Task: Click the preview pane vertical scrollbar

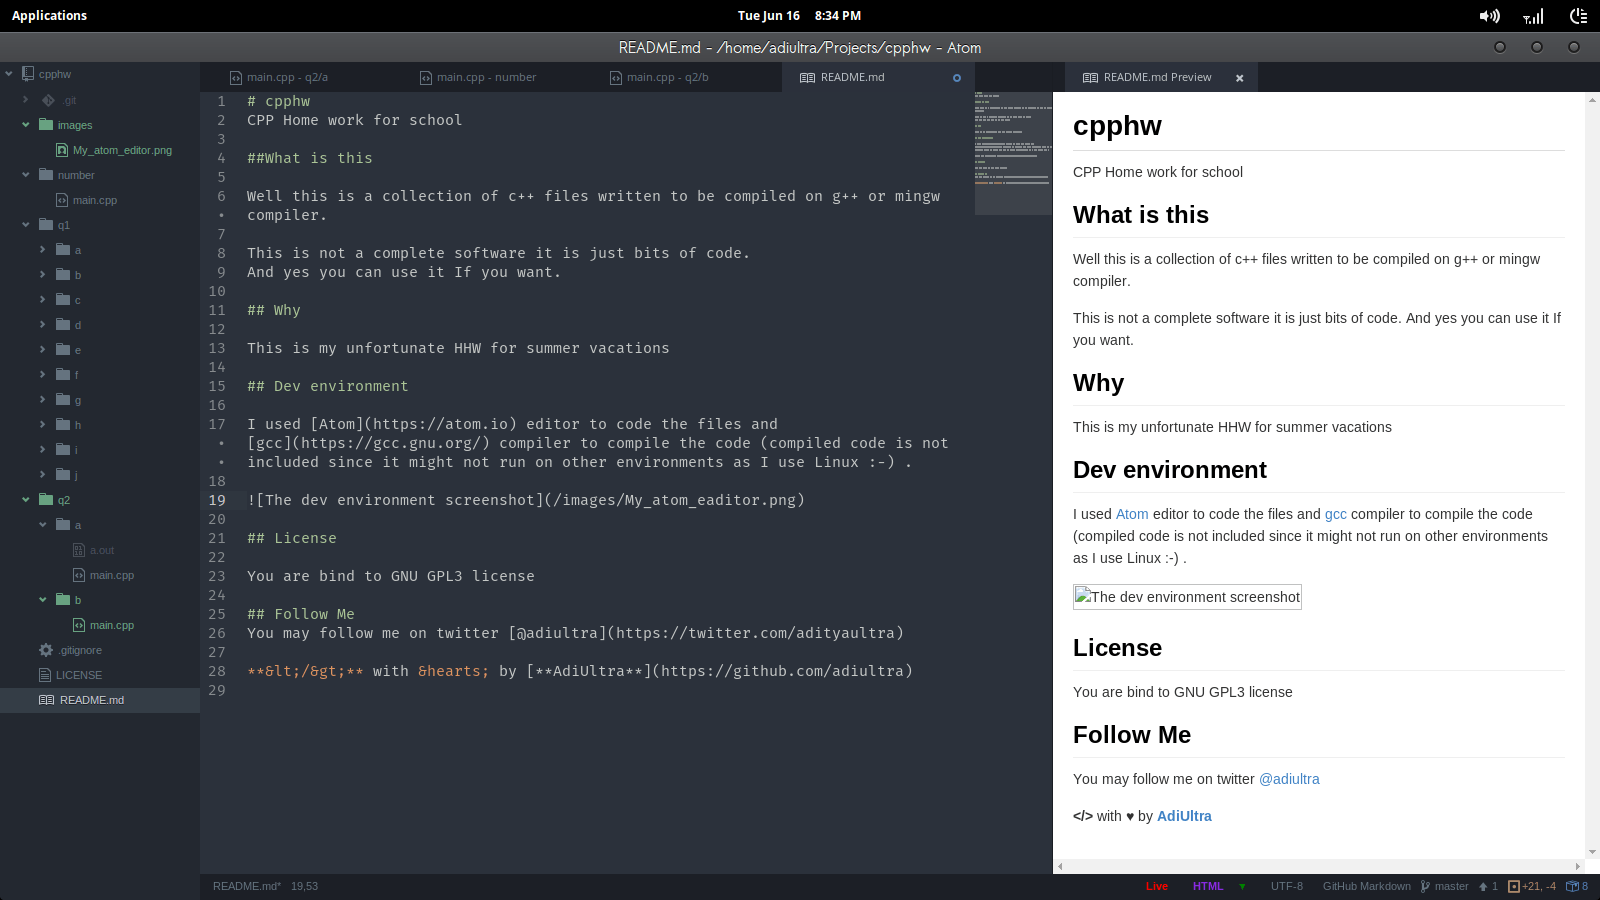Action: pos(1592,476)
